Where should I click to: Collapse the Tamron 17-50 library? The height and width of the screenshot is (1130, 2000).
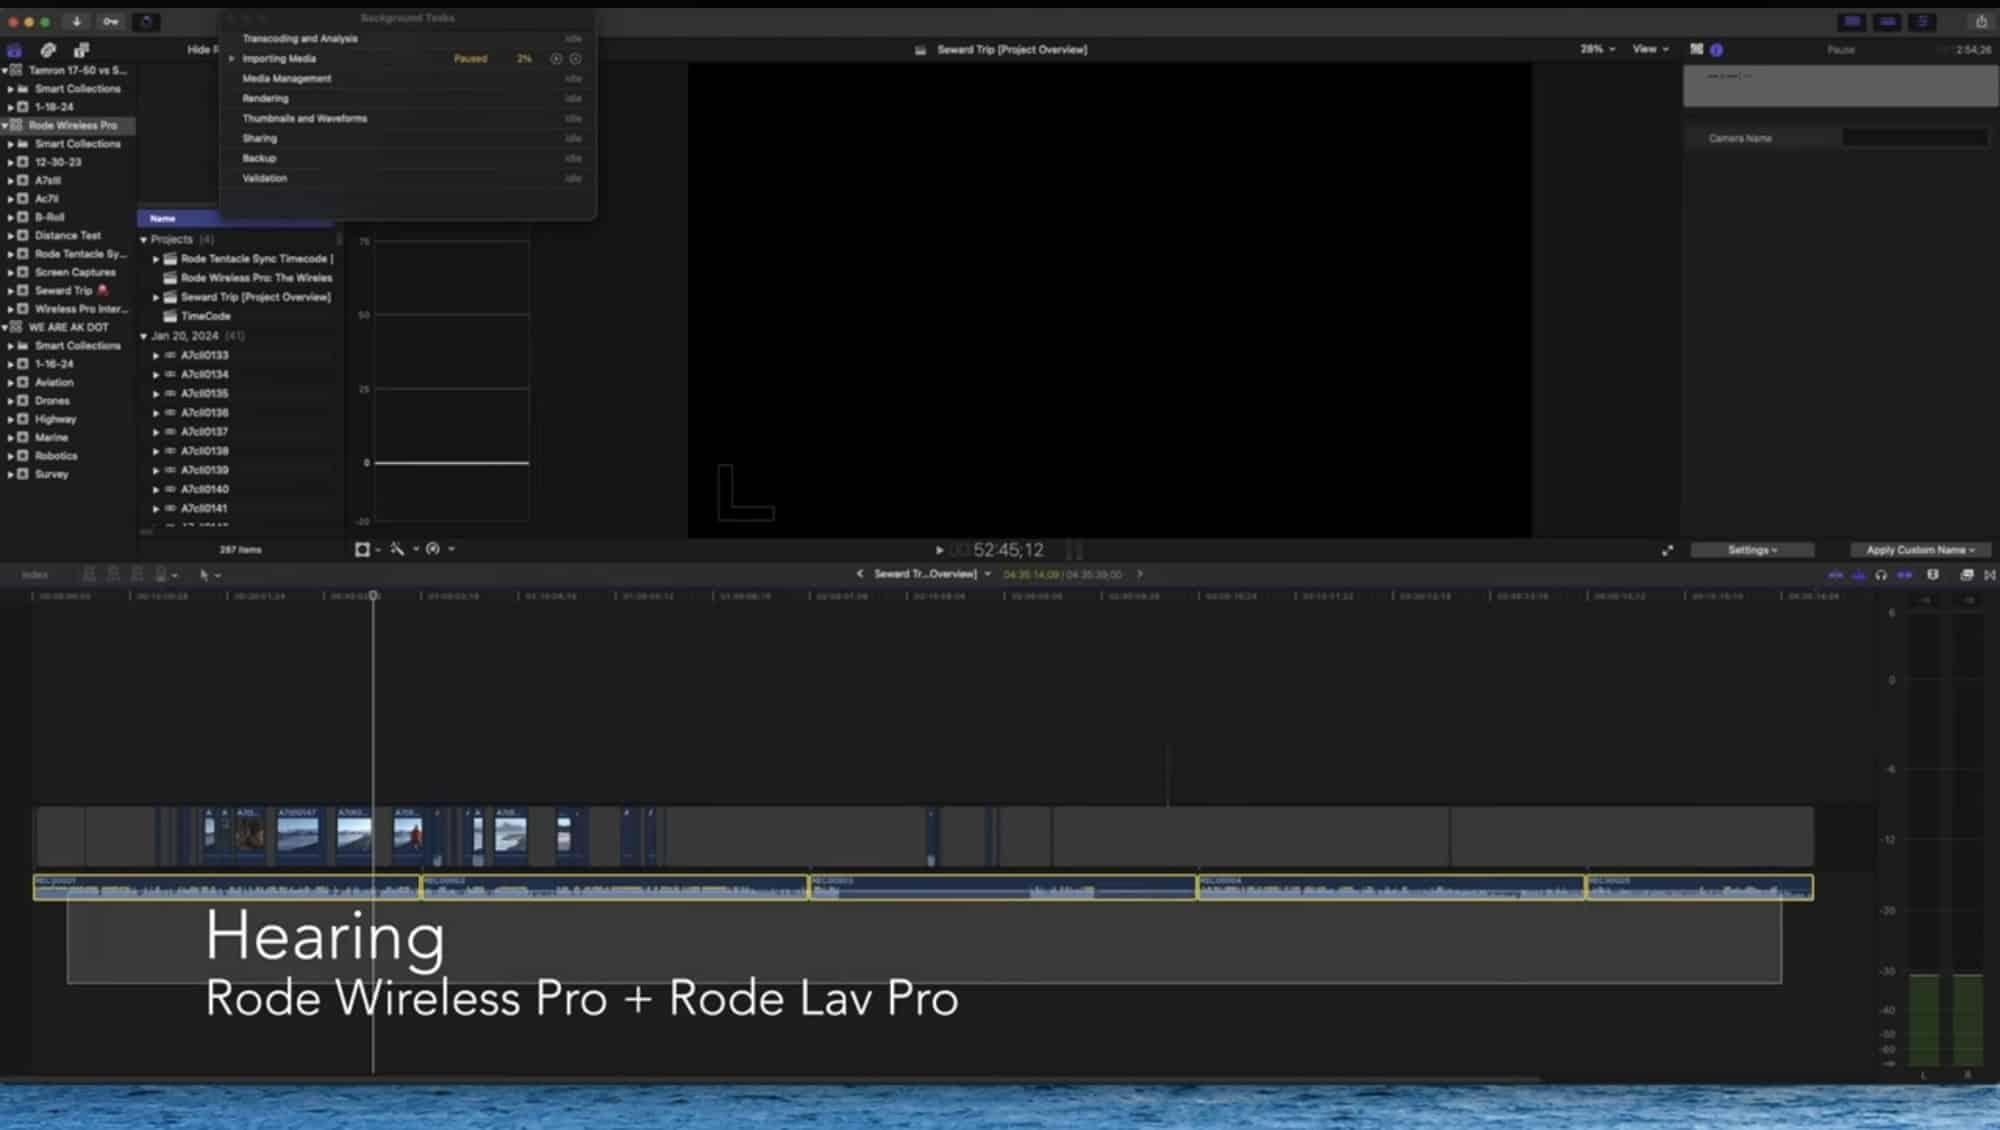pyautogui.click(x=5, y=71)
